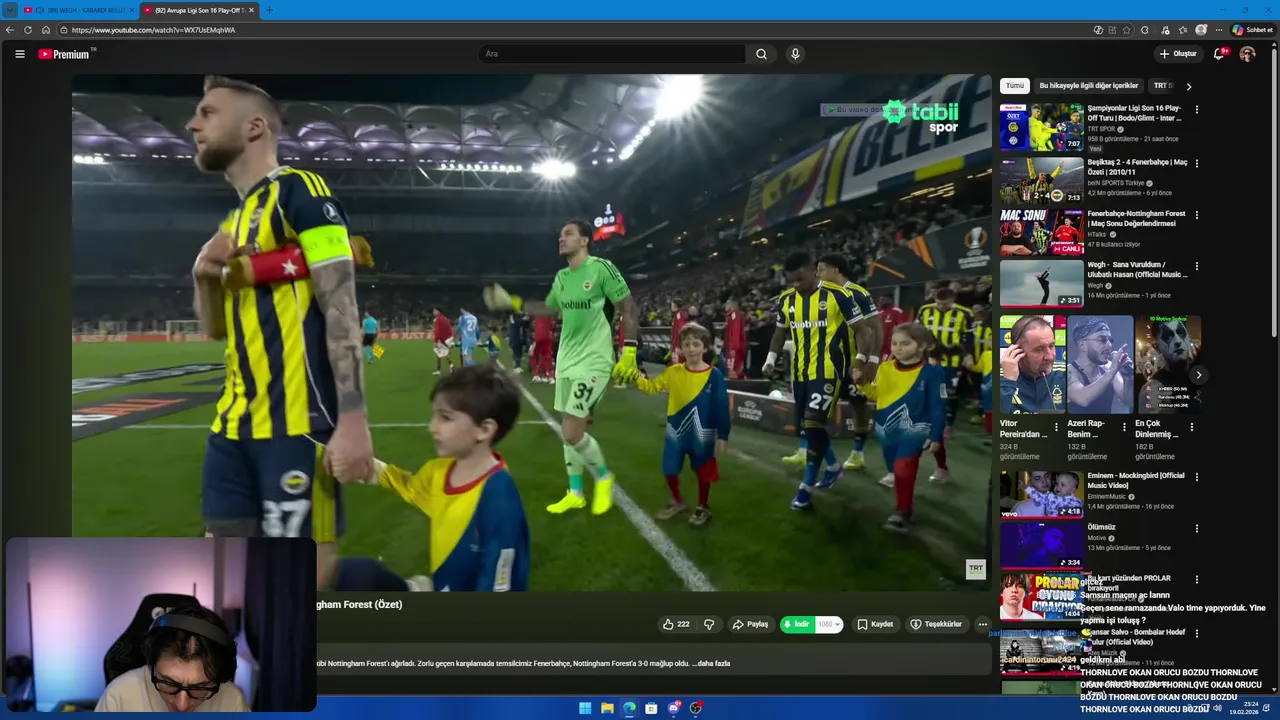Click the video player to pause

click(x=531, y=332)
